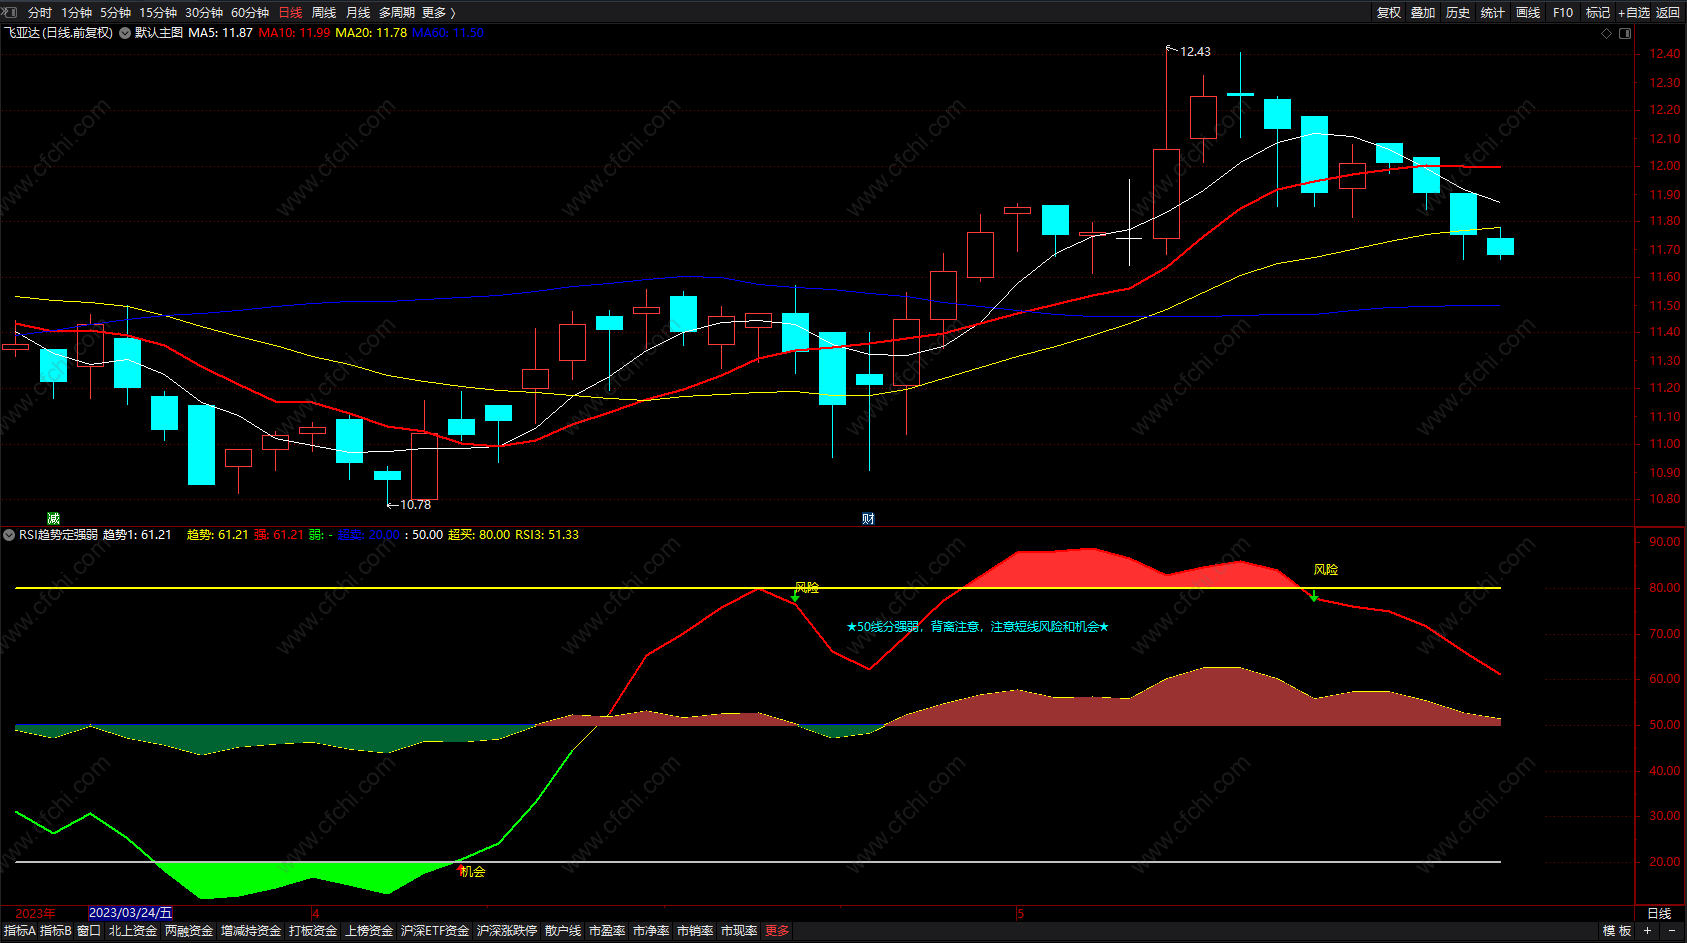
Task: Show the 市销率 indicator
Action: pyautogui.click(x=695, y=931)
